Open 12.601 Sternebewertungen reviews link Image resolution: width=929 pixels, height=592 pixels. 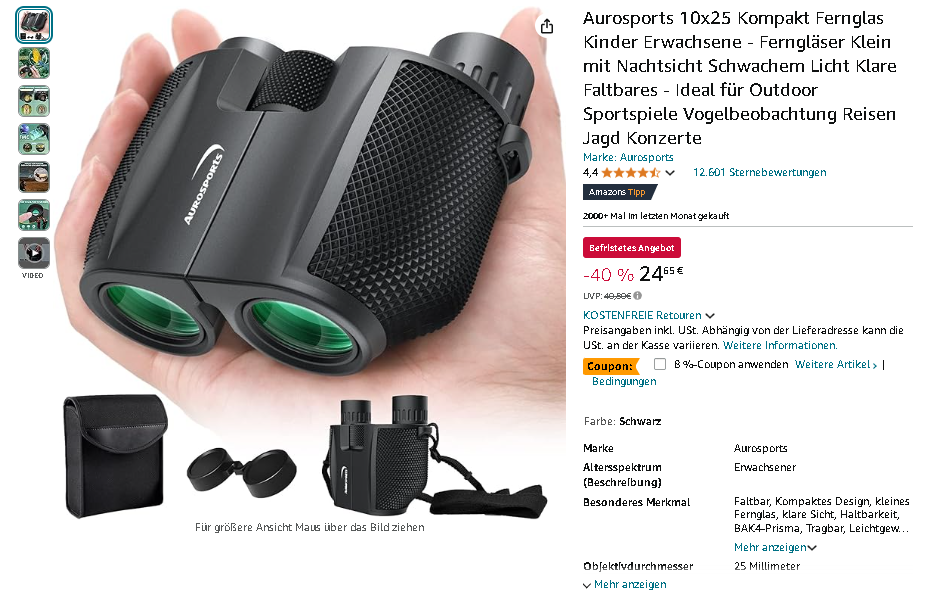760,172
